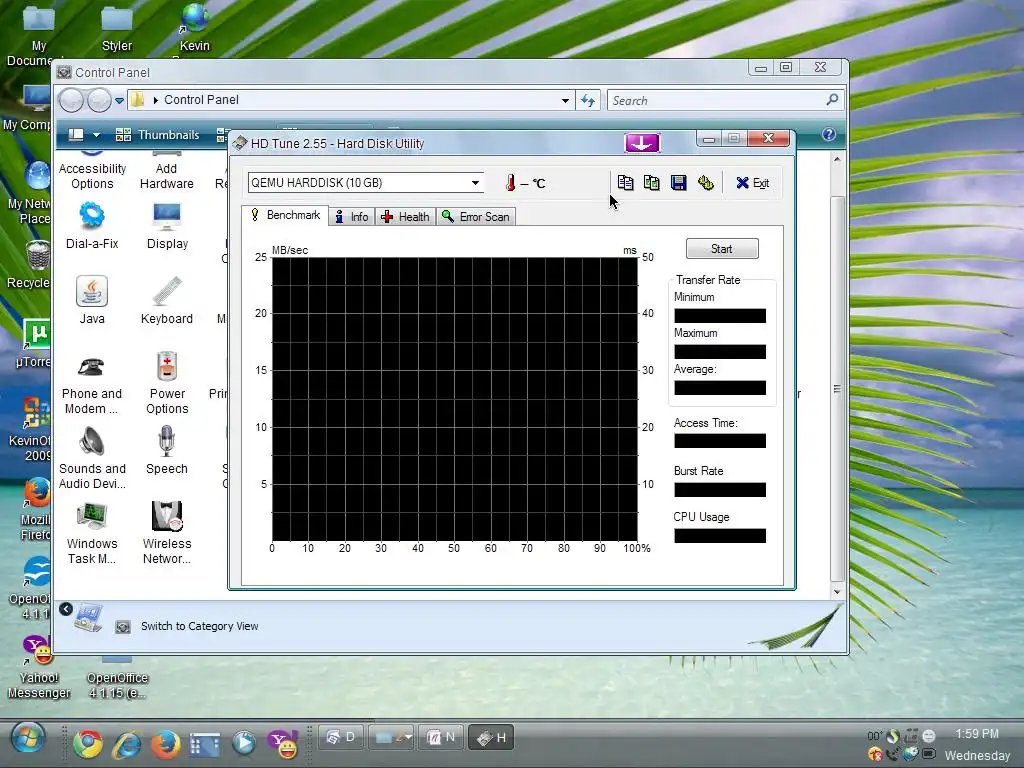Switch to the N taskbar button
This screenshot has width=1024, height=768.
coord(441,737)
